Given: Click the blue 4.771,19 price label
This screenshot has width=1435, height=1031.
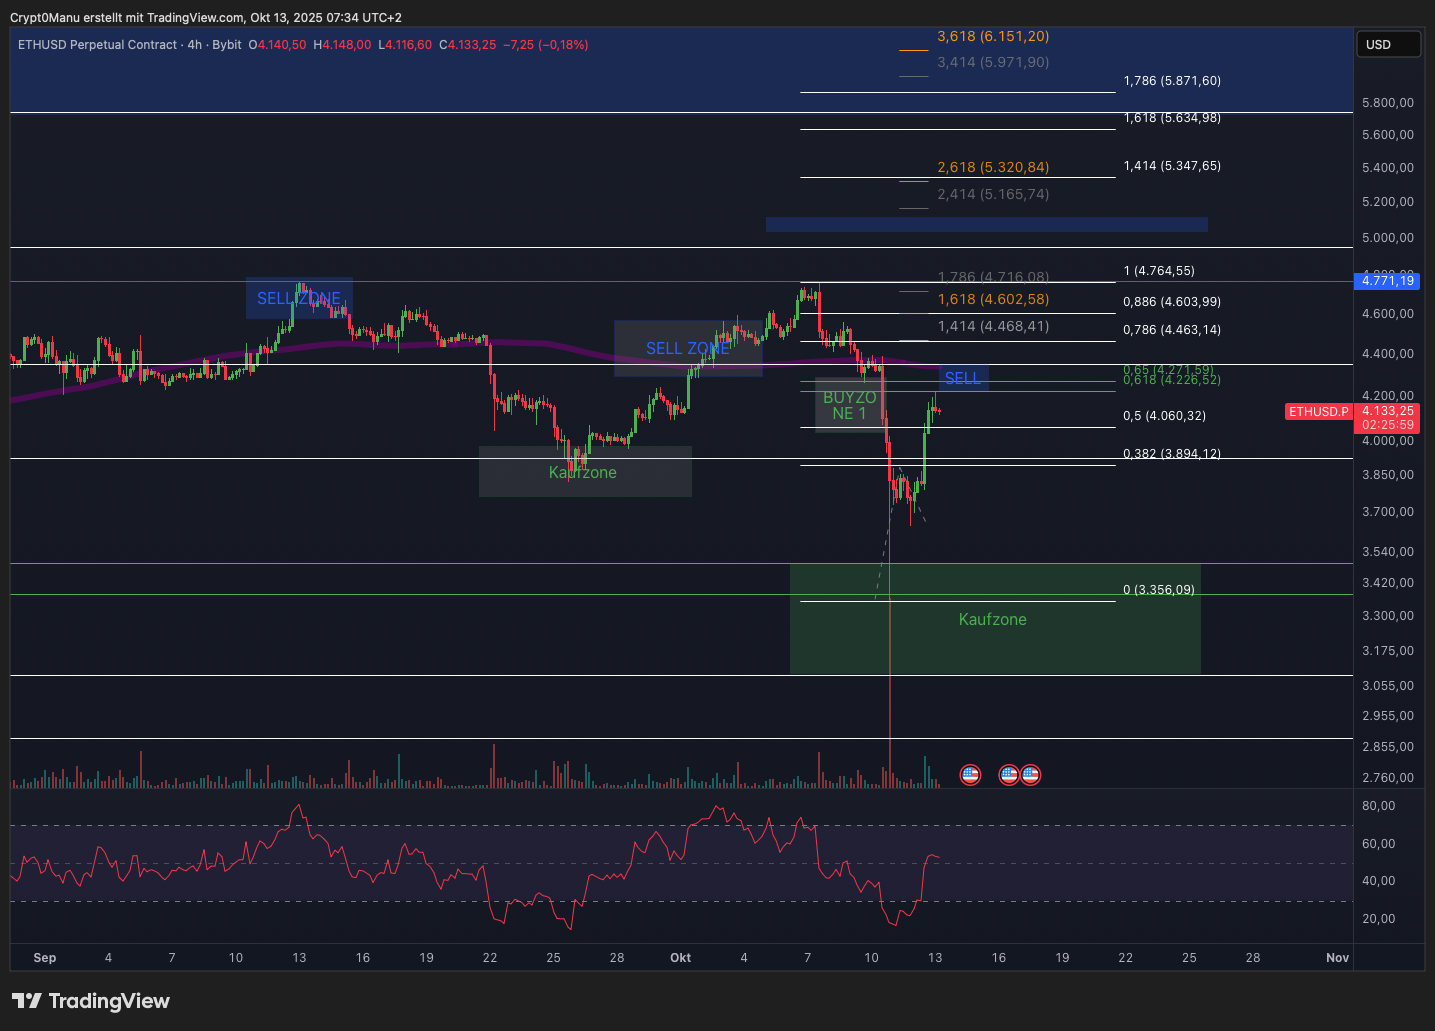Looking at the screenshot, I should pos(1388,281).
